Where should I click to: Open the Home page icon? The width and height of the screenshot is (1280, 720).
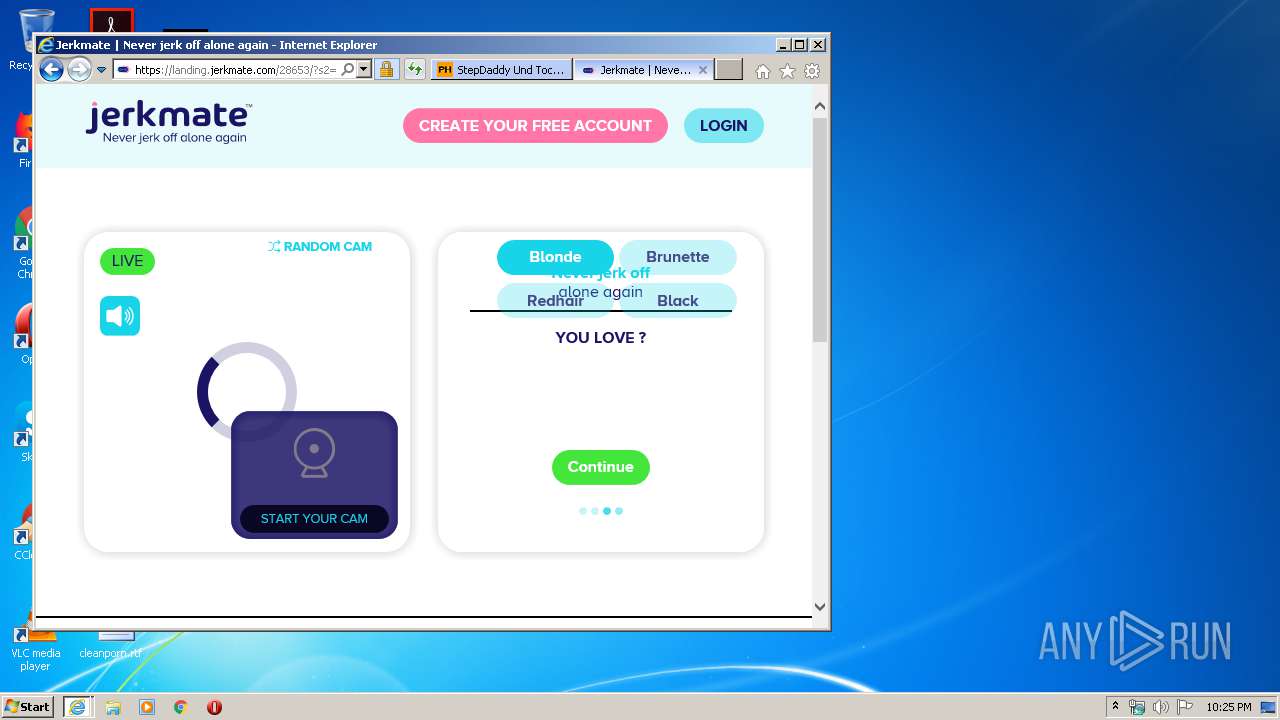click(x=763, y=71)
